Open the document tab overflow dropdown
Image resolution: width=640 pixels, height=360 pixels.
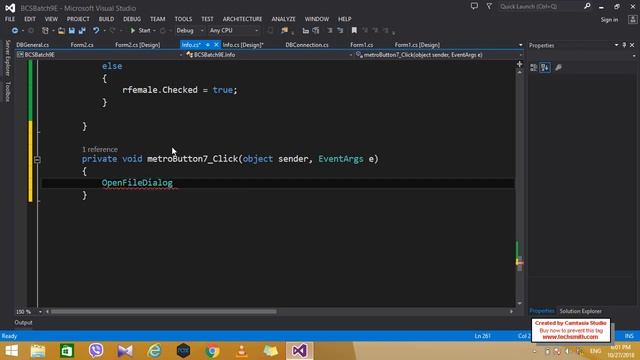click(520, 45)
